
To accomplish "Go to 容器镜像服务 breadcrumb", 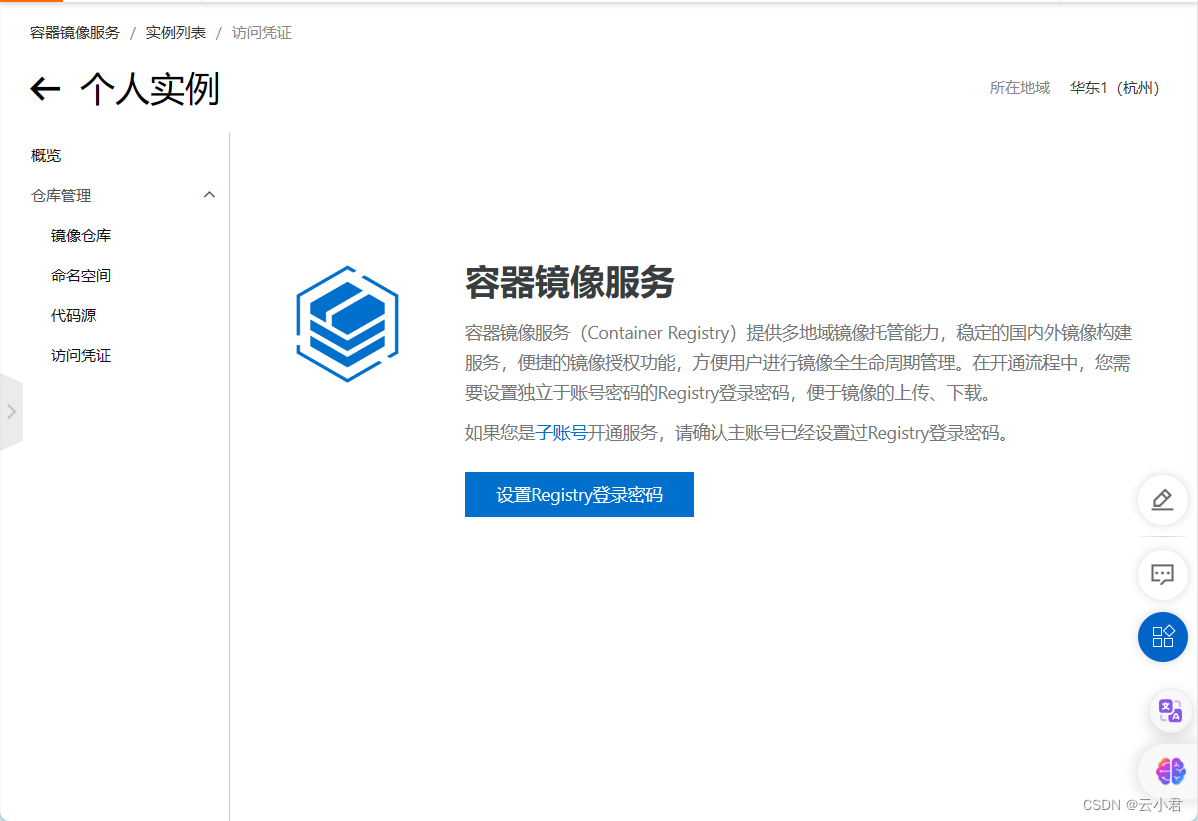I will point(75,33).
